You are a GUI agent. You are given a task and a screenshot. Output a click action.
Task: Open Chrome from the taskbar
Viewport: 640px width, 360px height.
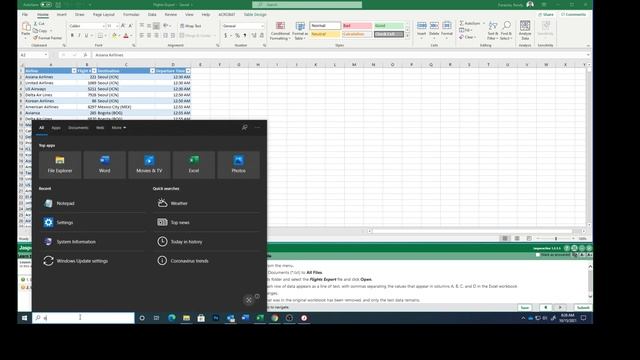275,318
